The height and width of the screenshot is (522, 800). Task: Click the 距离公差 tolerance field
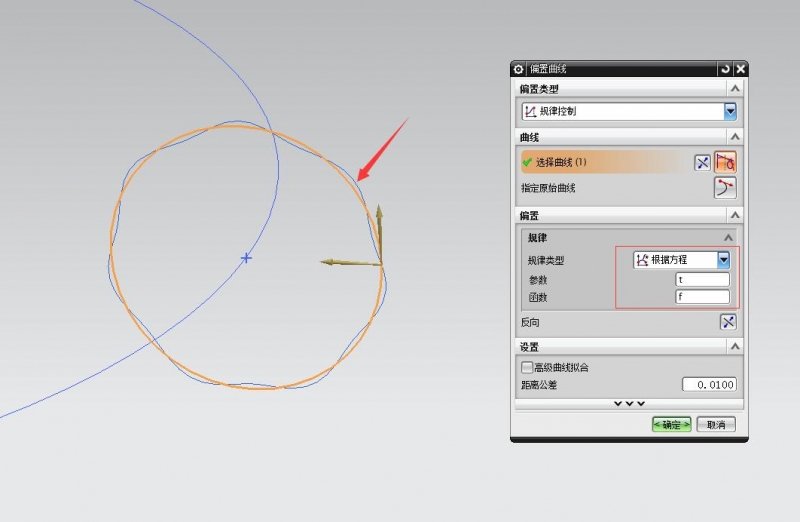(x=709, y=385)
